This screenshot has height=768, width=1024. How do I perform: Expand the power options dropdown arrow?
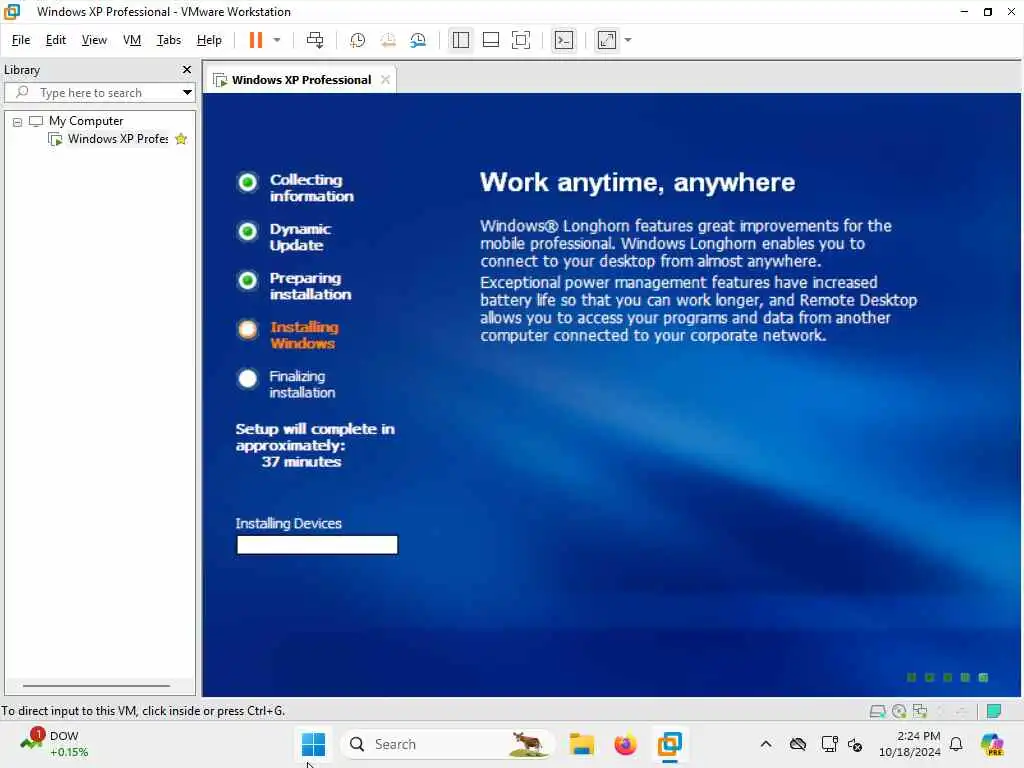click(277, 40)
